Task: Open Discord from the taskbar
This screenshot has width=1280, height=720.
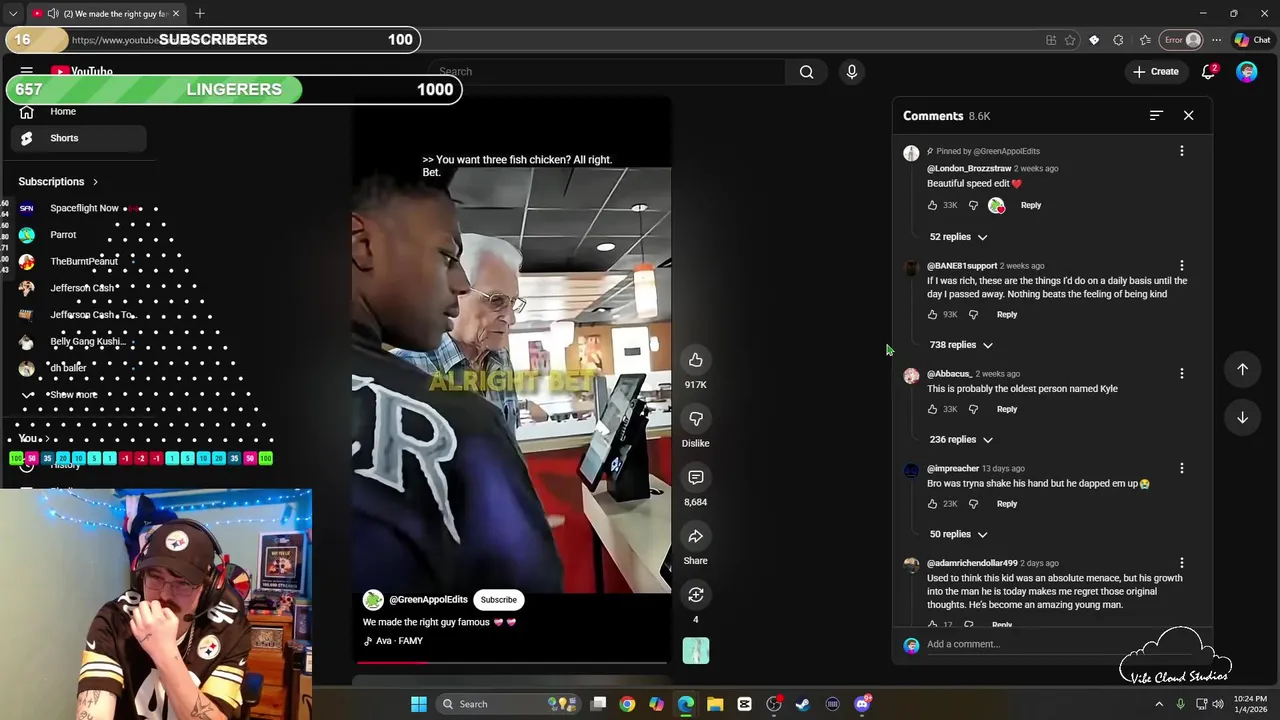Action: pos(862,704)
